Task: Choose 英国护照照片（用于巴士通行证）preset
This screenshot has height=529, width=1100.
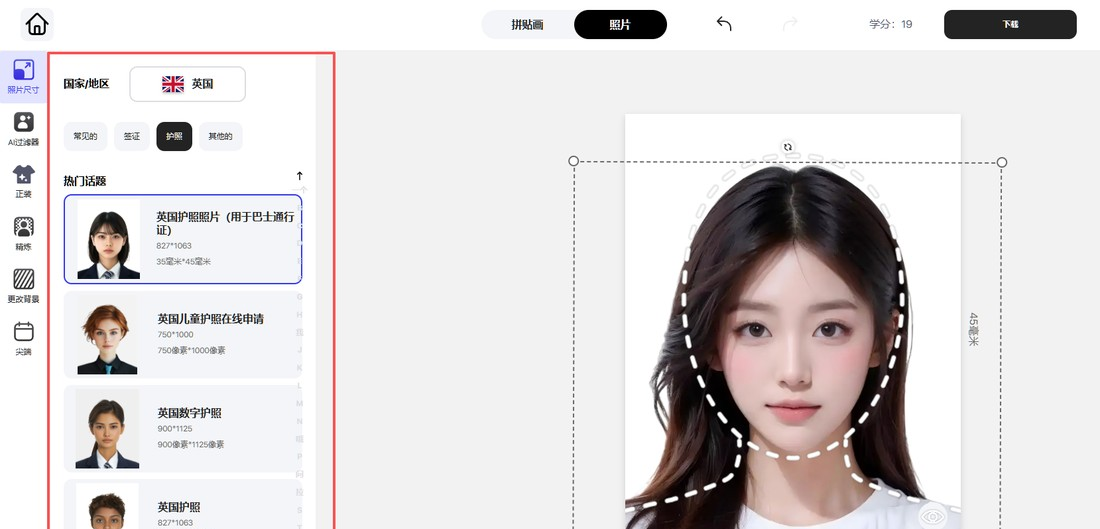Action: click(183, 239)
